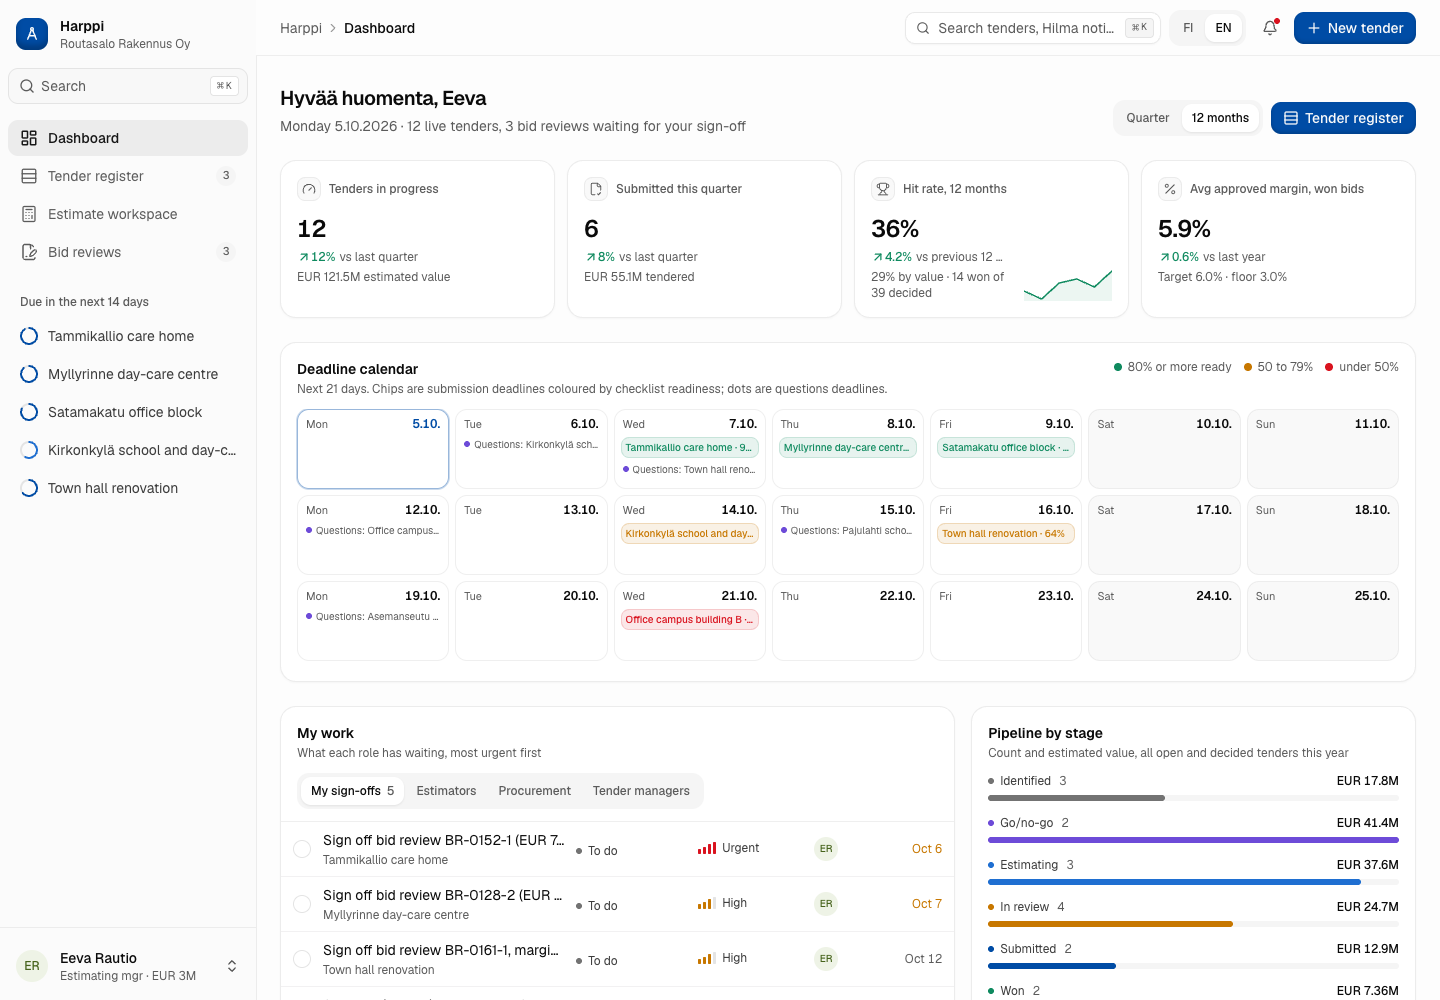Mark bid review BR-0152-1 as done
The width and height of the screenshot is (1440, 1000).
point(302,849)
